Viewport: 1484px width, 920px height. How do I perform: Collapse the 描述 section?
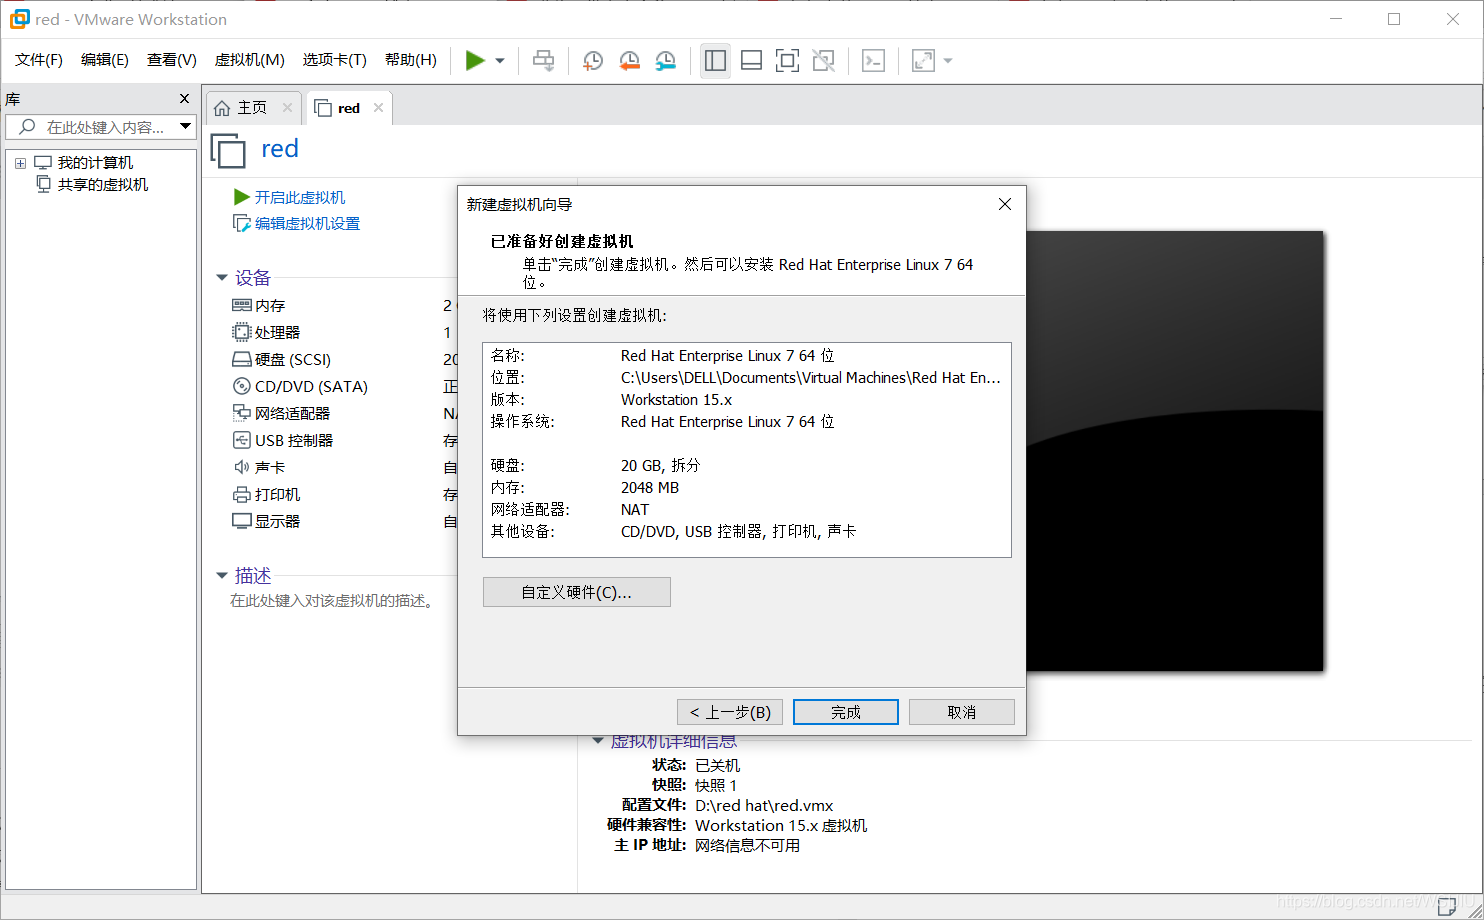[222, 576]
